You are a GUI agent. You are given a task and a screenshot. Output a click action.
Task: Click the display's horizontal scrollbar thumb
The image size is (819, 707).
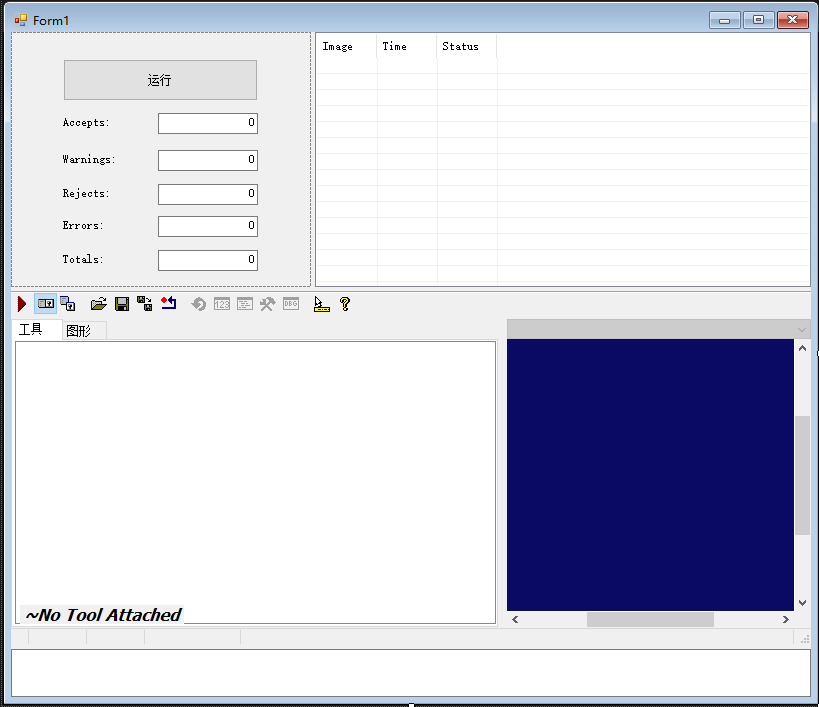click(x=650, y=620)
